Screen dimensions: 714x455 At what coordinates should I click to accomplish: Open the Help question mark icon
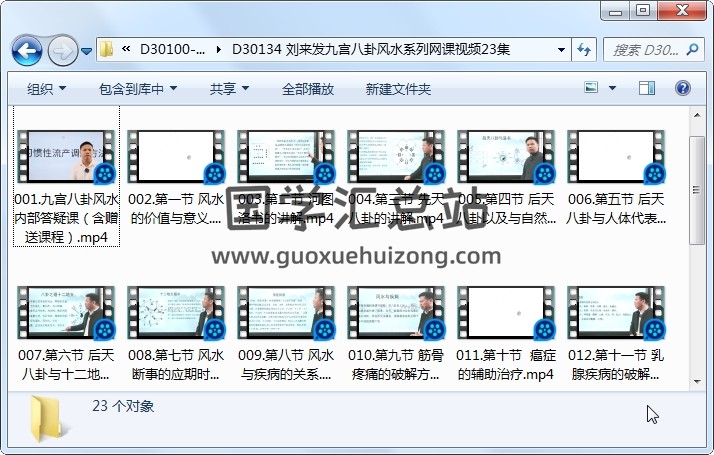683,88
